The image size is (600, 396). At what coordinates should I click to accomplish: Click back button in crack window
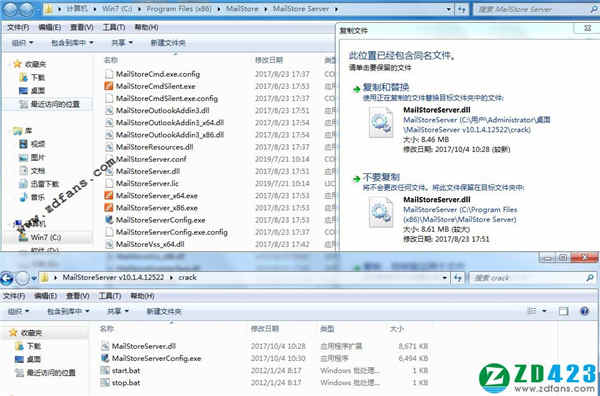7,279
